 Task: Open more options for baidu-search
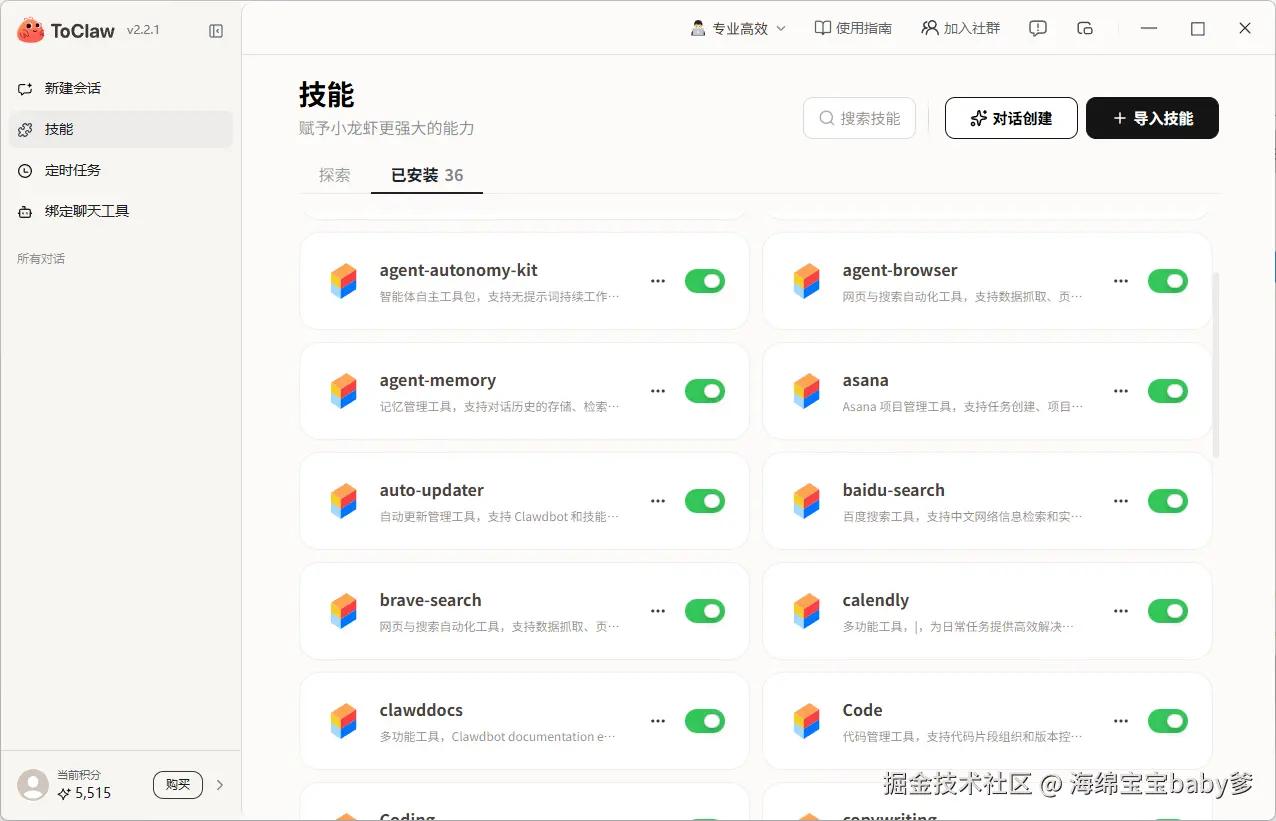(x=1121, y=501)
